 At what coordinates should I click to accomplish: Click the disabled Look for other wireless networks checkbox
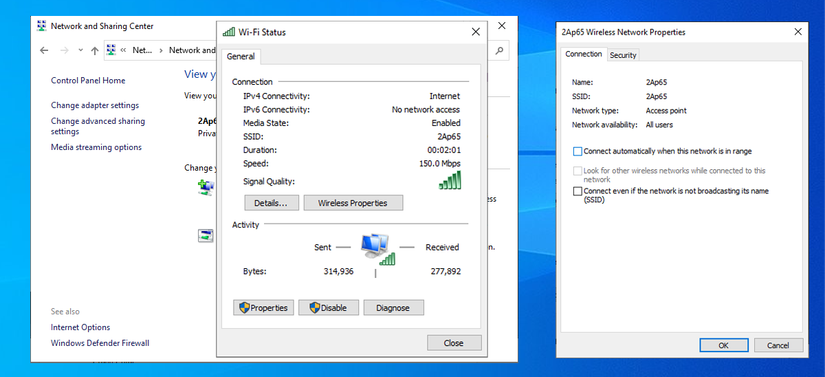577,171
